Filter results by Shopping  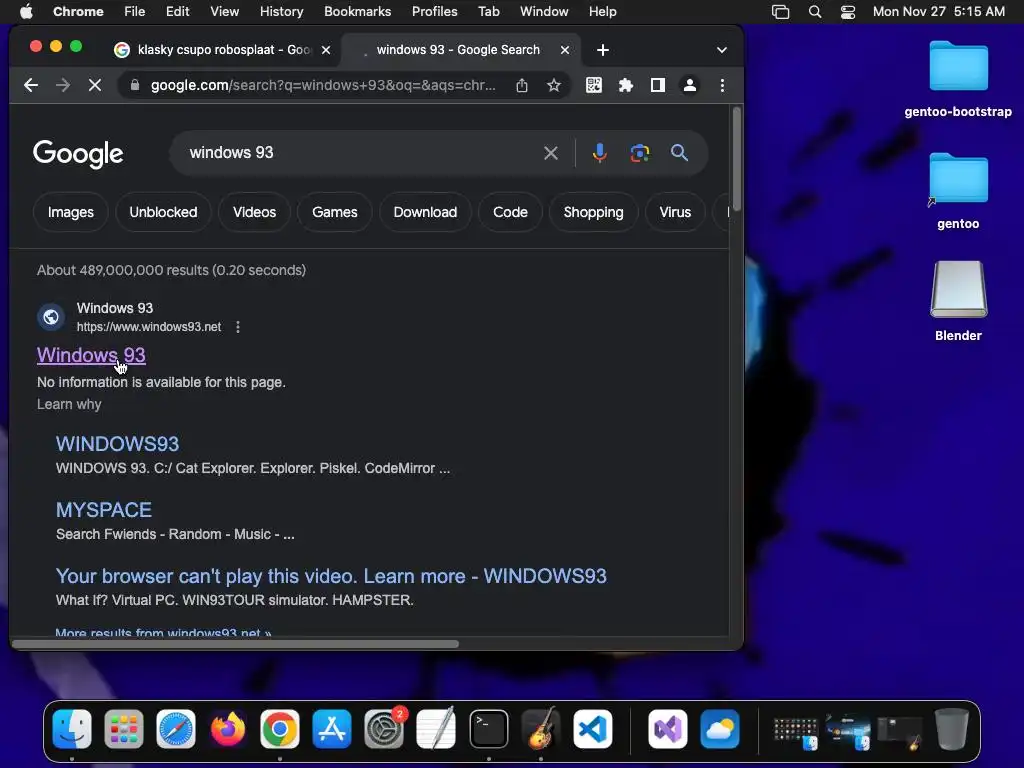(594, 212)
